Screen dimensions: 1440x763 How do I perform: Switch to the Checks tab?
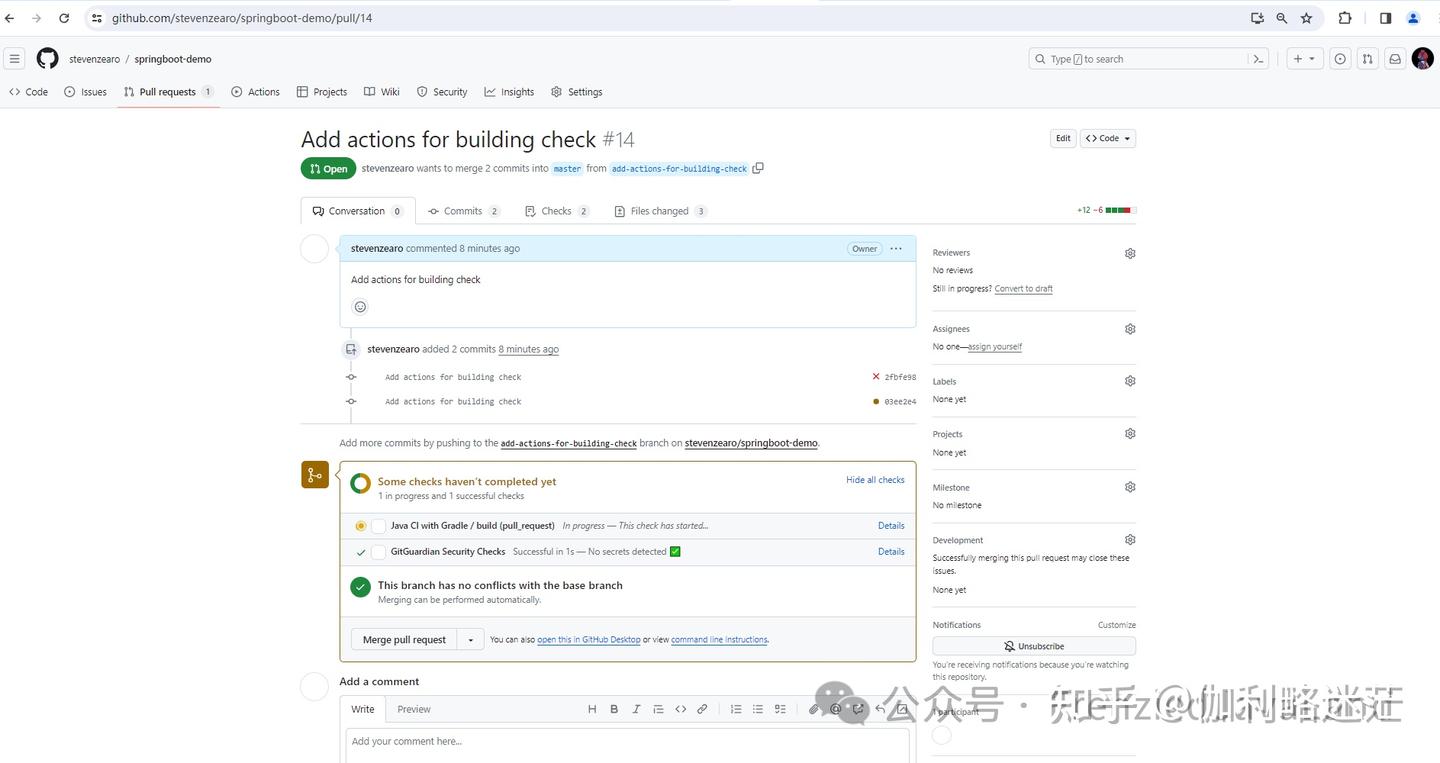tap(556, 211)
